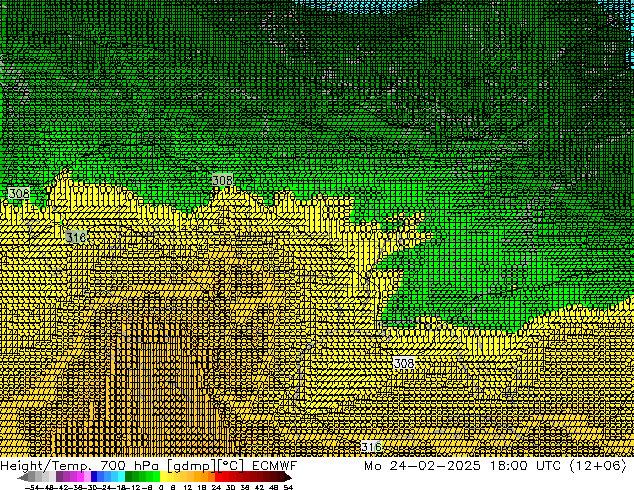
Task: Click the '316' contour label just above date caption
Action: click(x=371, y=447)
